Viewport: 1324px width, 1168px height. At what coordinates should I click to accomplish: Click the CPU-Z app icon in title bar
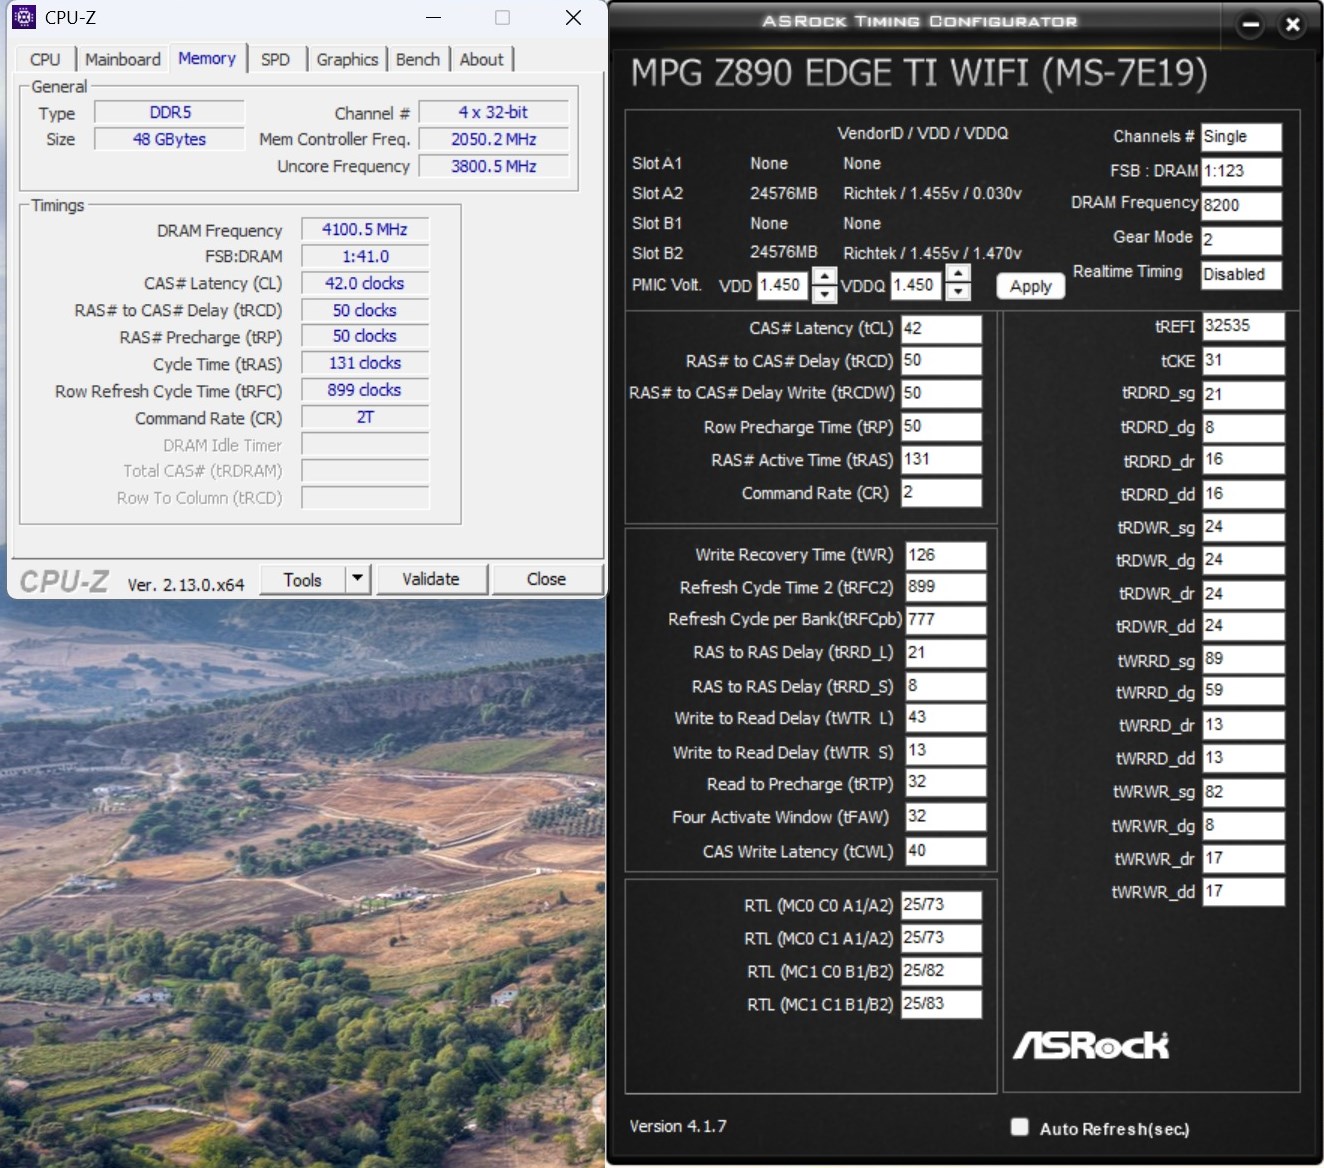click(22, 17)
